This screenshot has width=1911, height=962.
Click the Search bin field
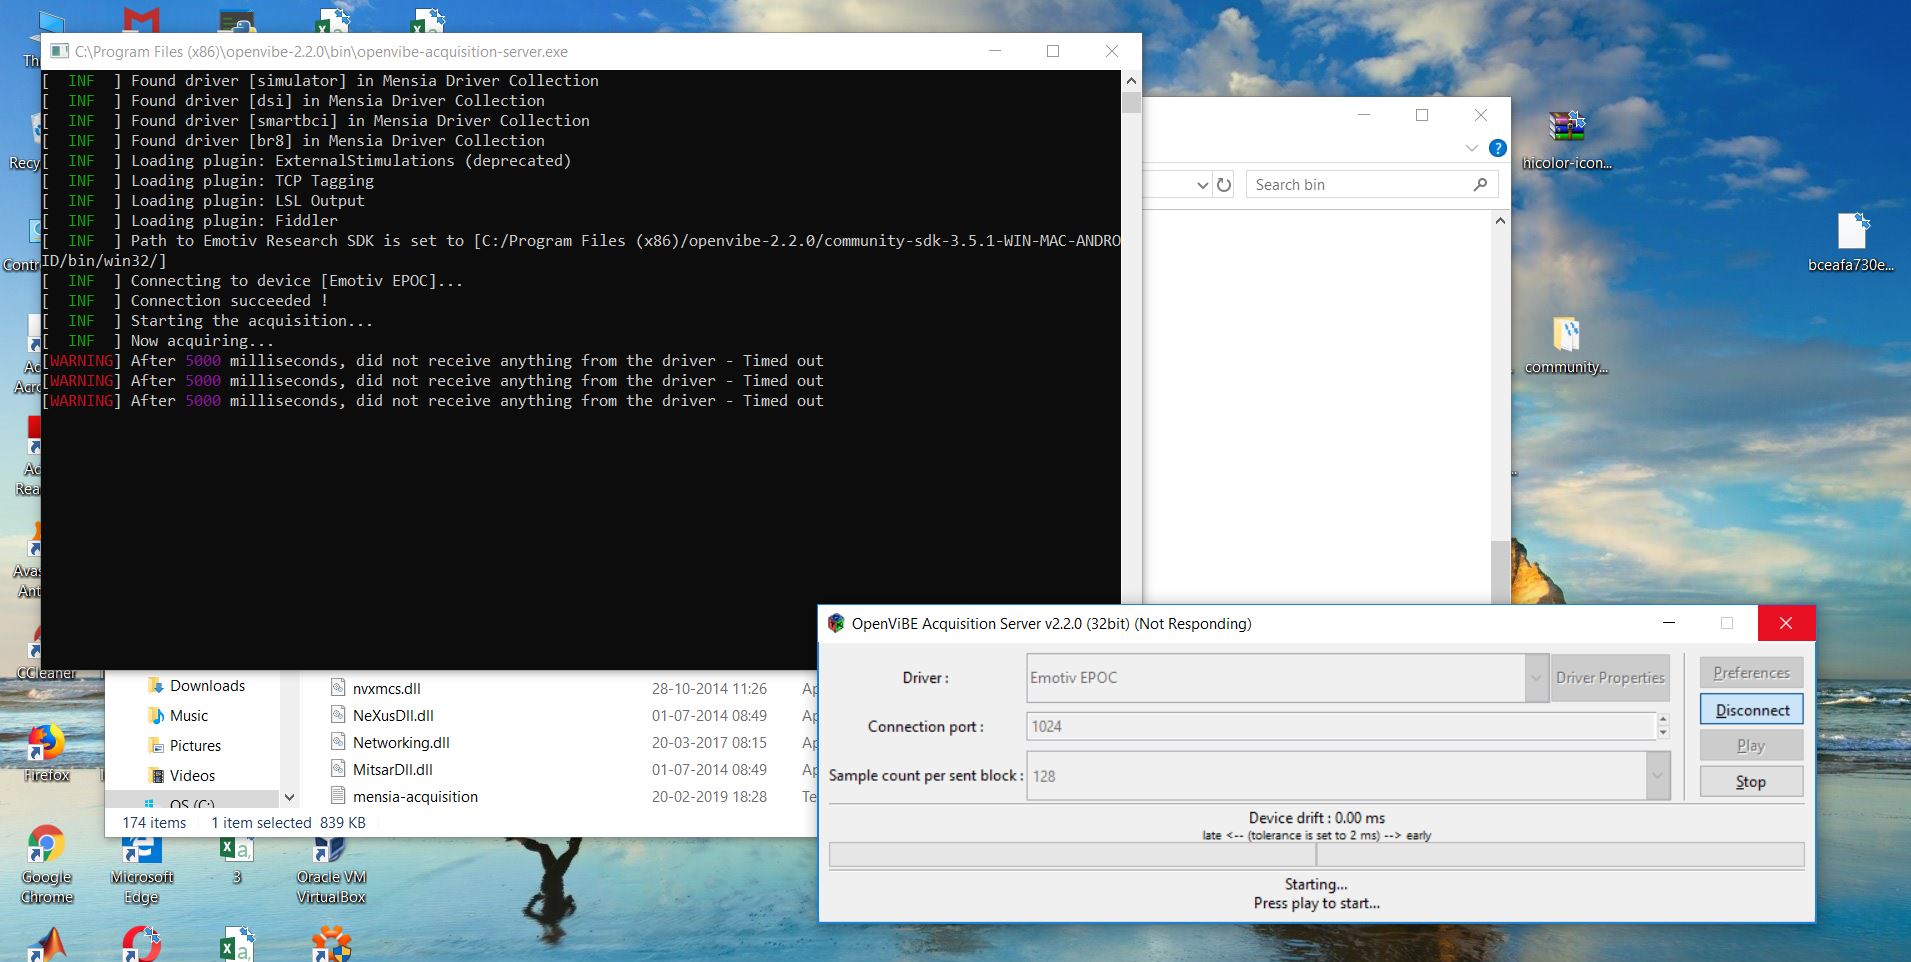1371,185
